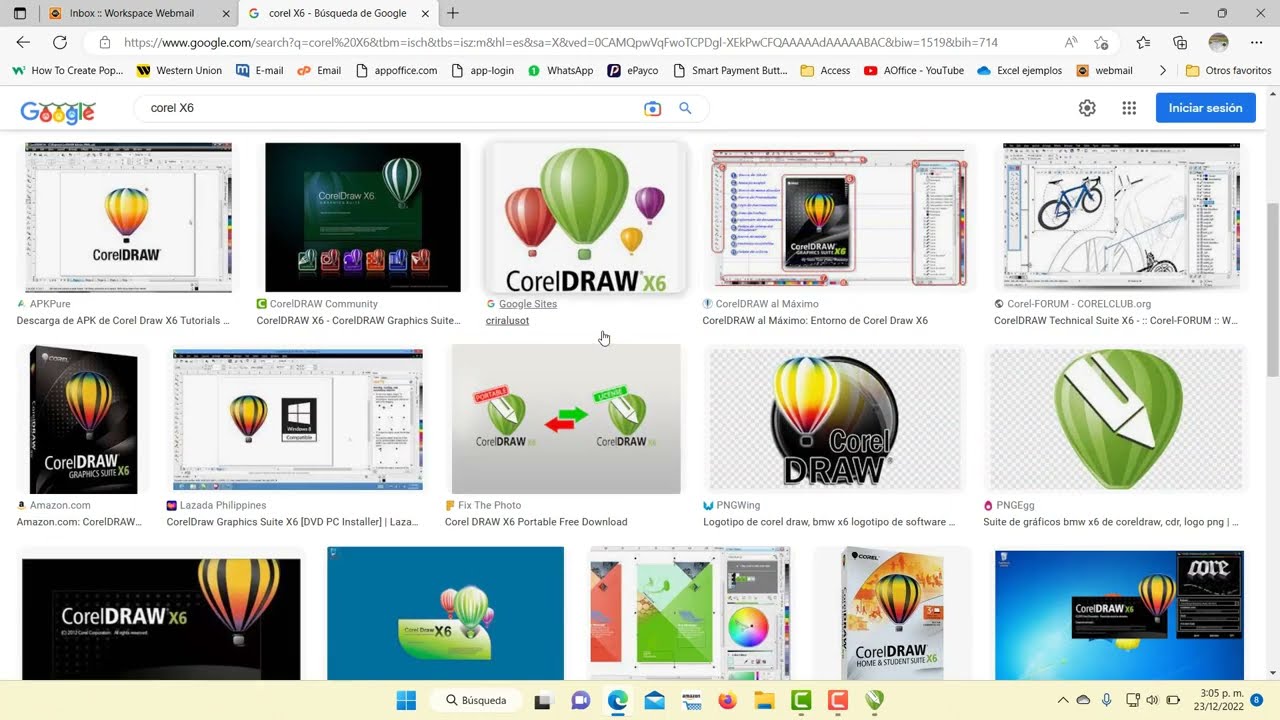Open the E-mail bookmark
The height and width of the screenshot is (720, 1280).
tap(260, 71)
